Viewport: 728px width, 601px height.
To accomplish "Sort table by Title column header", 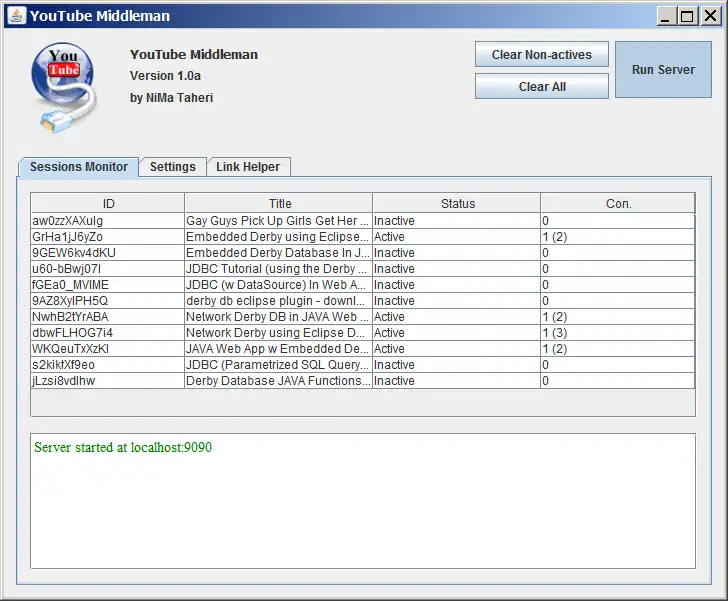I will point(279,203).
